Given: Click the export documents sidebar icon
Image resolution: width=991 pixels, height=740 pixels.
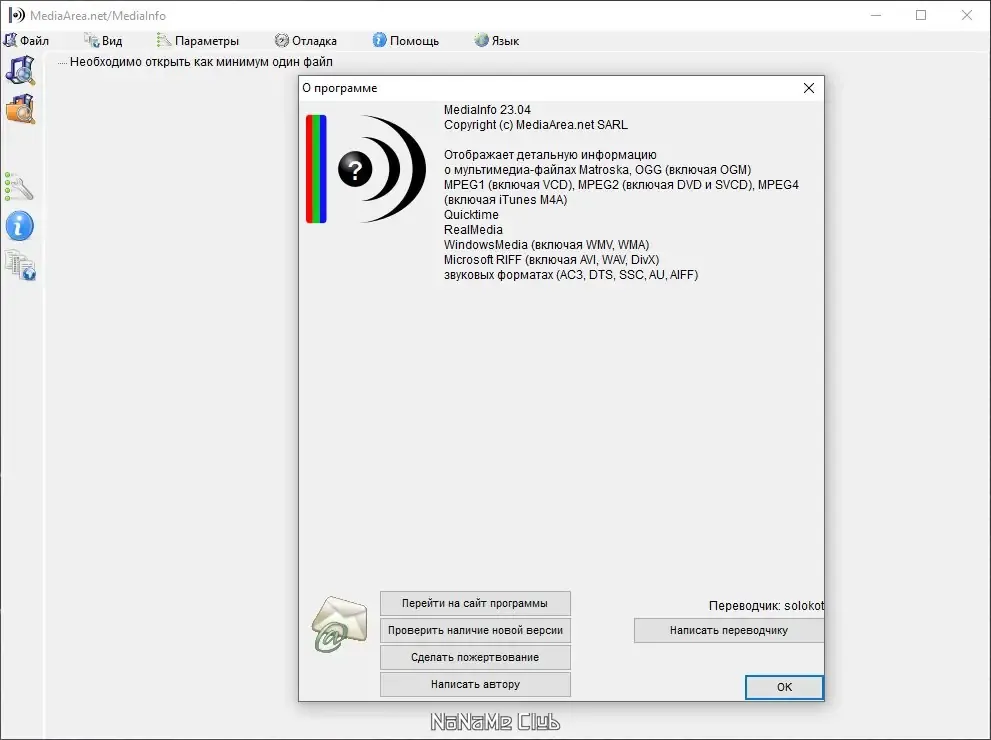Looking at the screenshot, I should click(x=20, y=265).
